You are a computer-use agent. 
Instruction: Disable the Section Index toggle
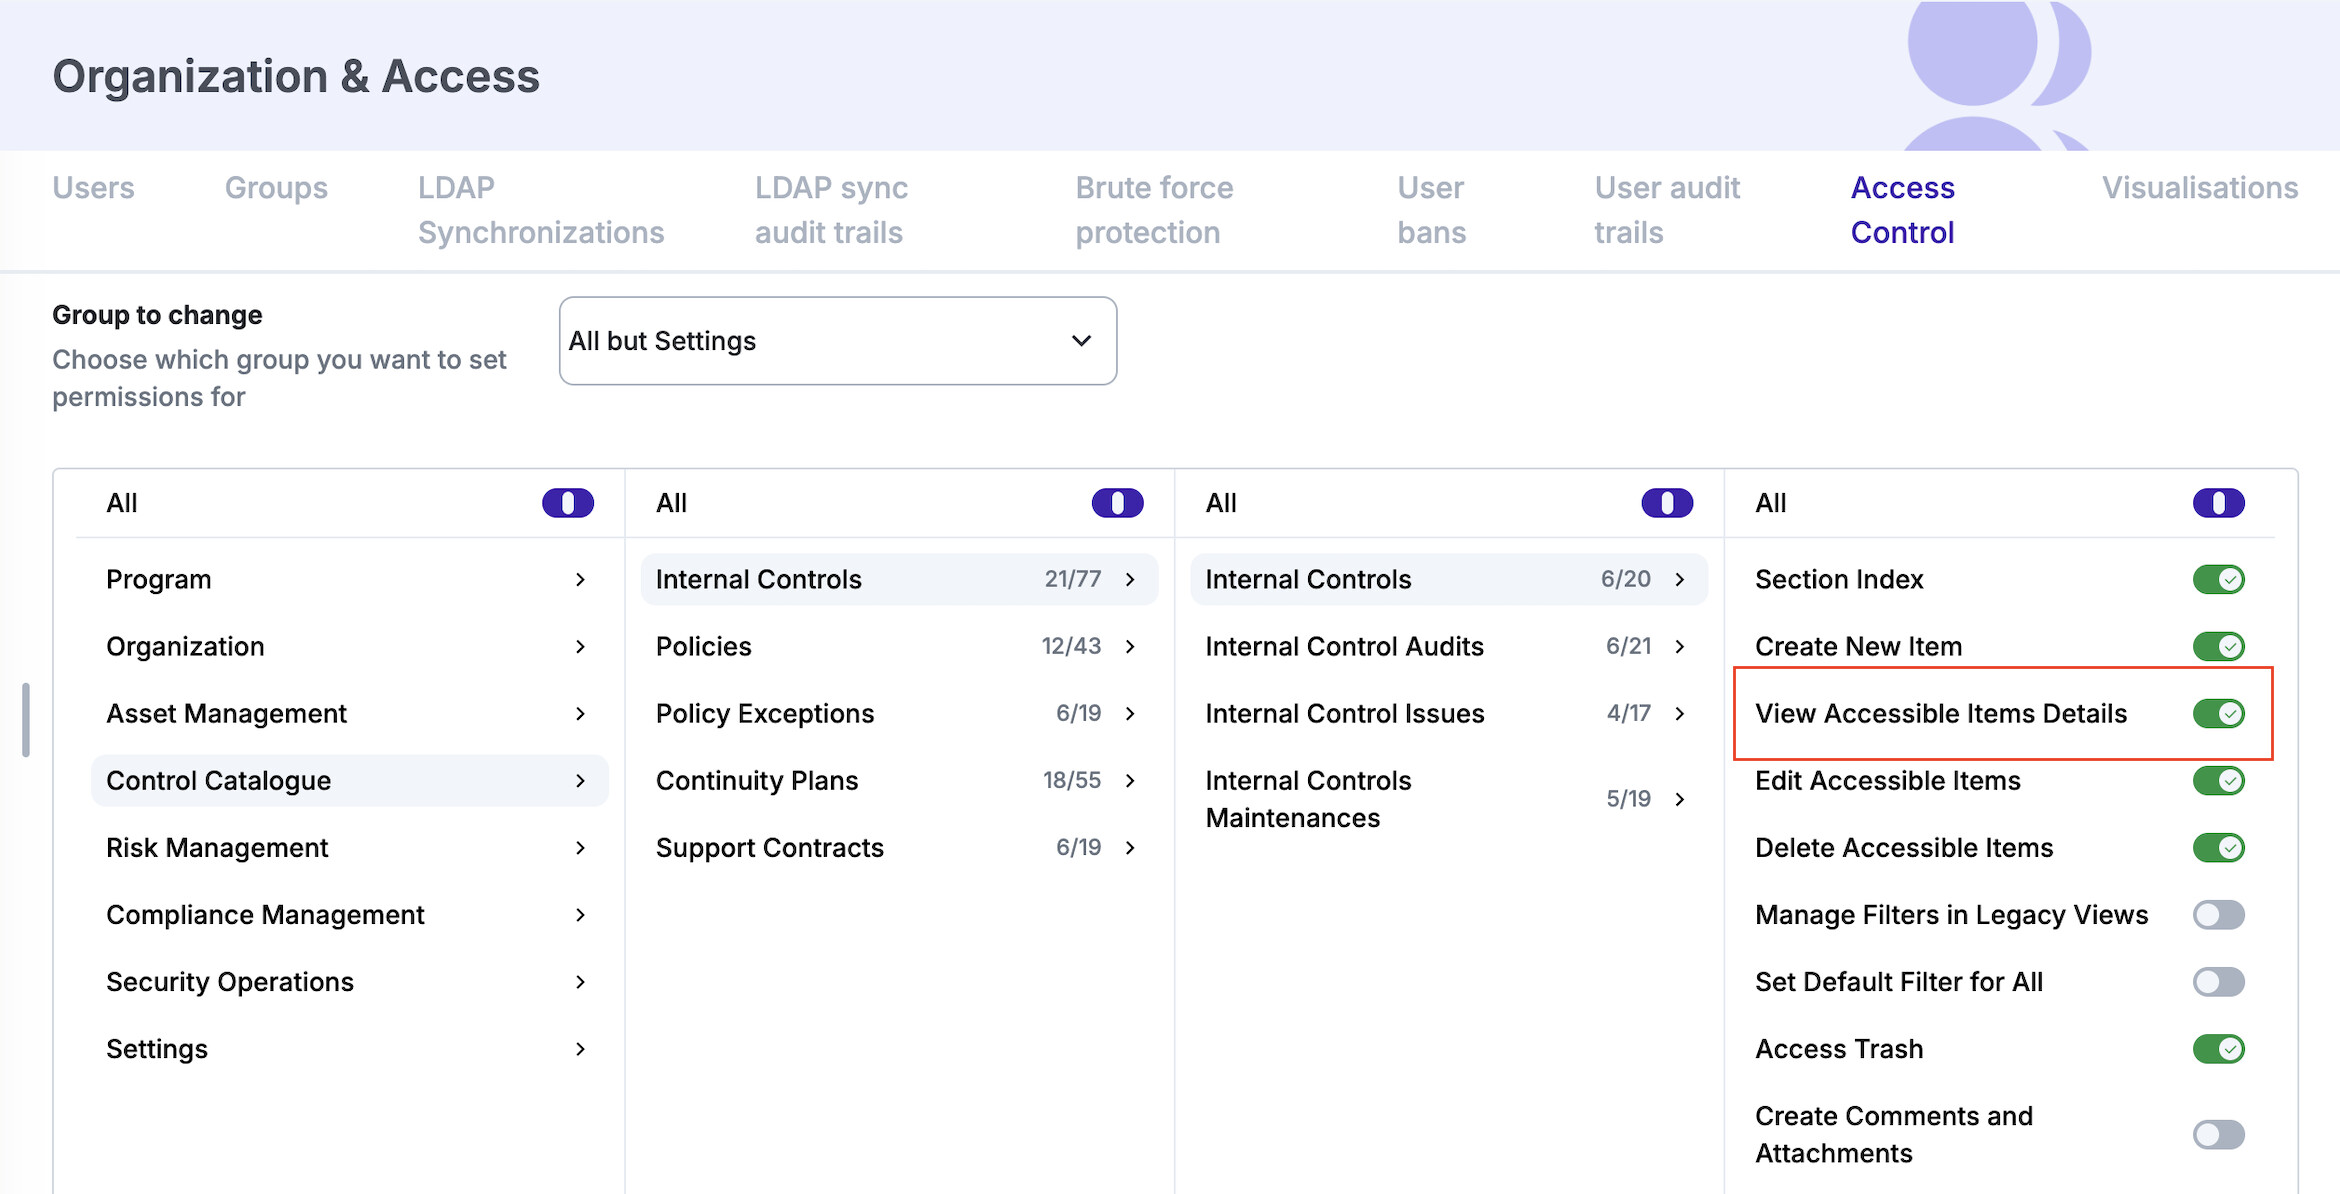(x=2217, y=580)
